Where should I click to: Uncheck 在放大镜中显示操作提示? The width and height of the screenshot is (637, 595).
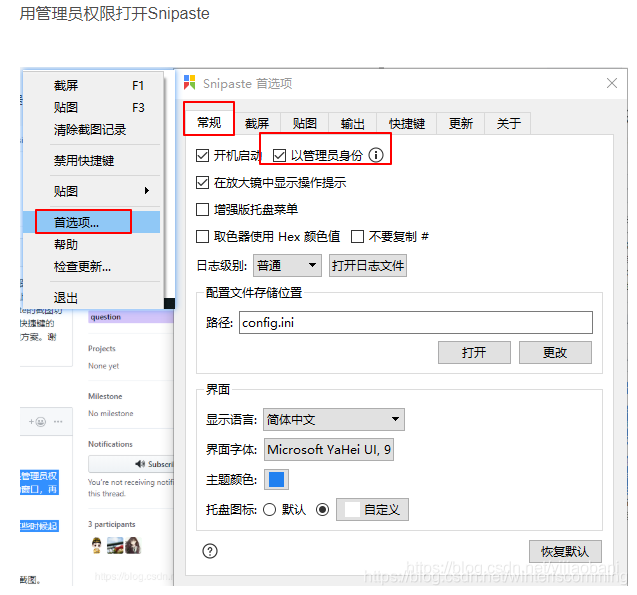202,182
